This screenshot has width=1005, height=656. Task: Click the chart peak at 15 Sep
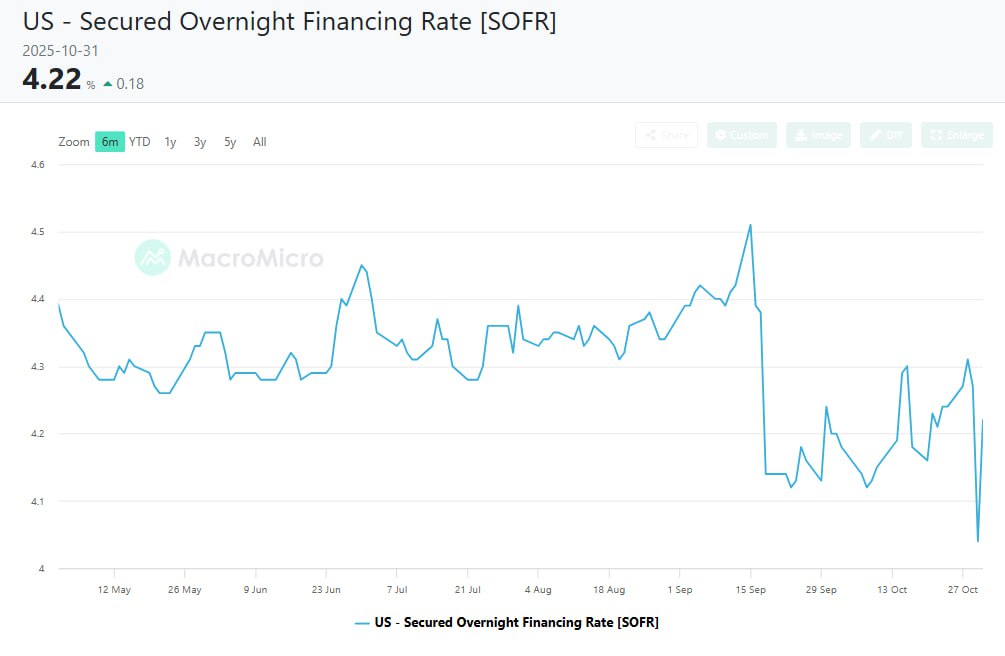[750, 225]
